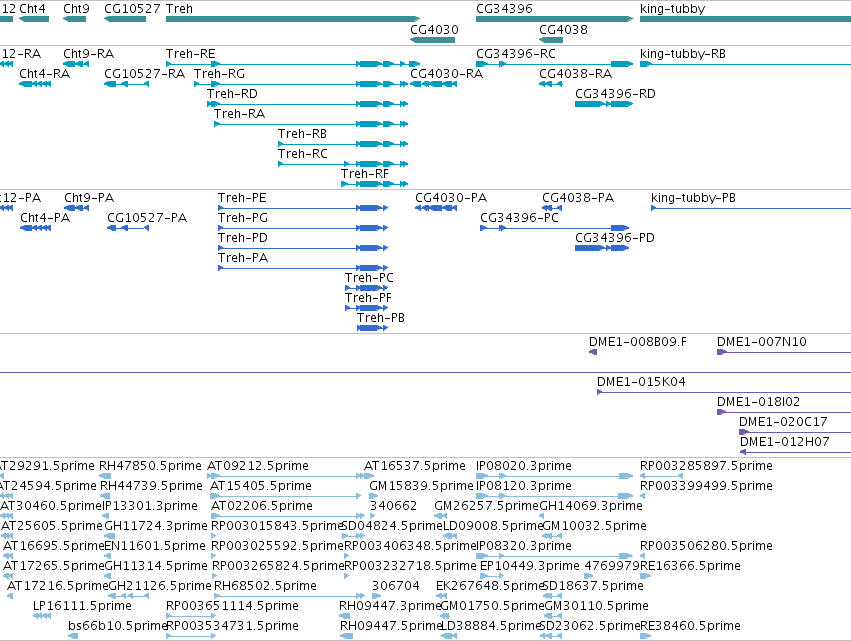Select the DME1-008B09.F clone
Image resolution: width=851 pixels, height=641 pixels.
pos(593,352)
